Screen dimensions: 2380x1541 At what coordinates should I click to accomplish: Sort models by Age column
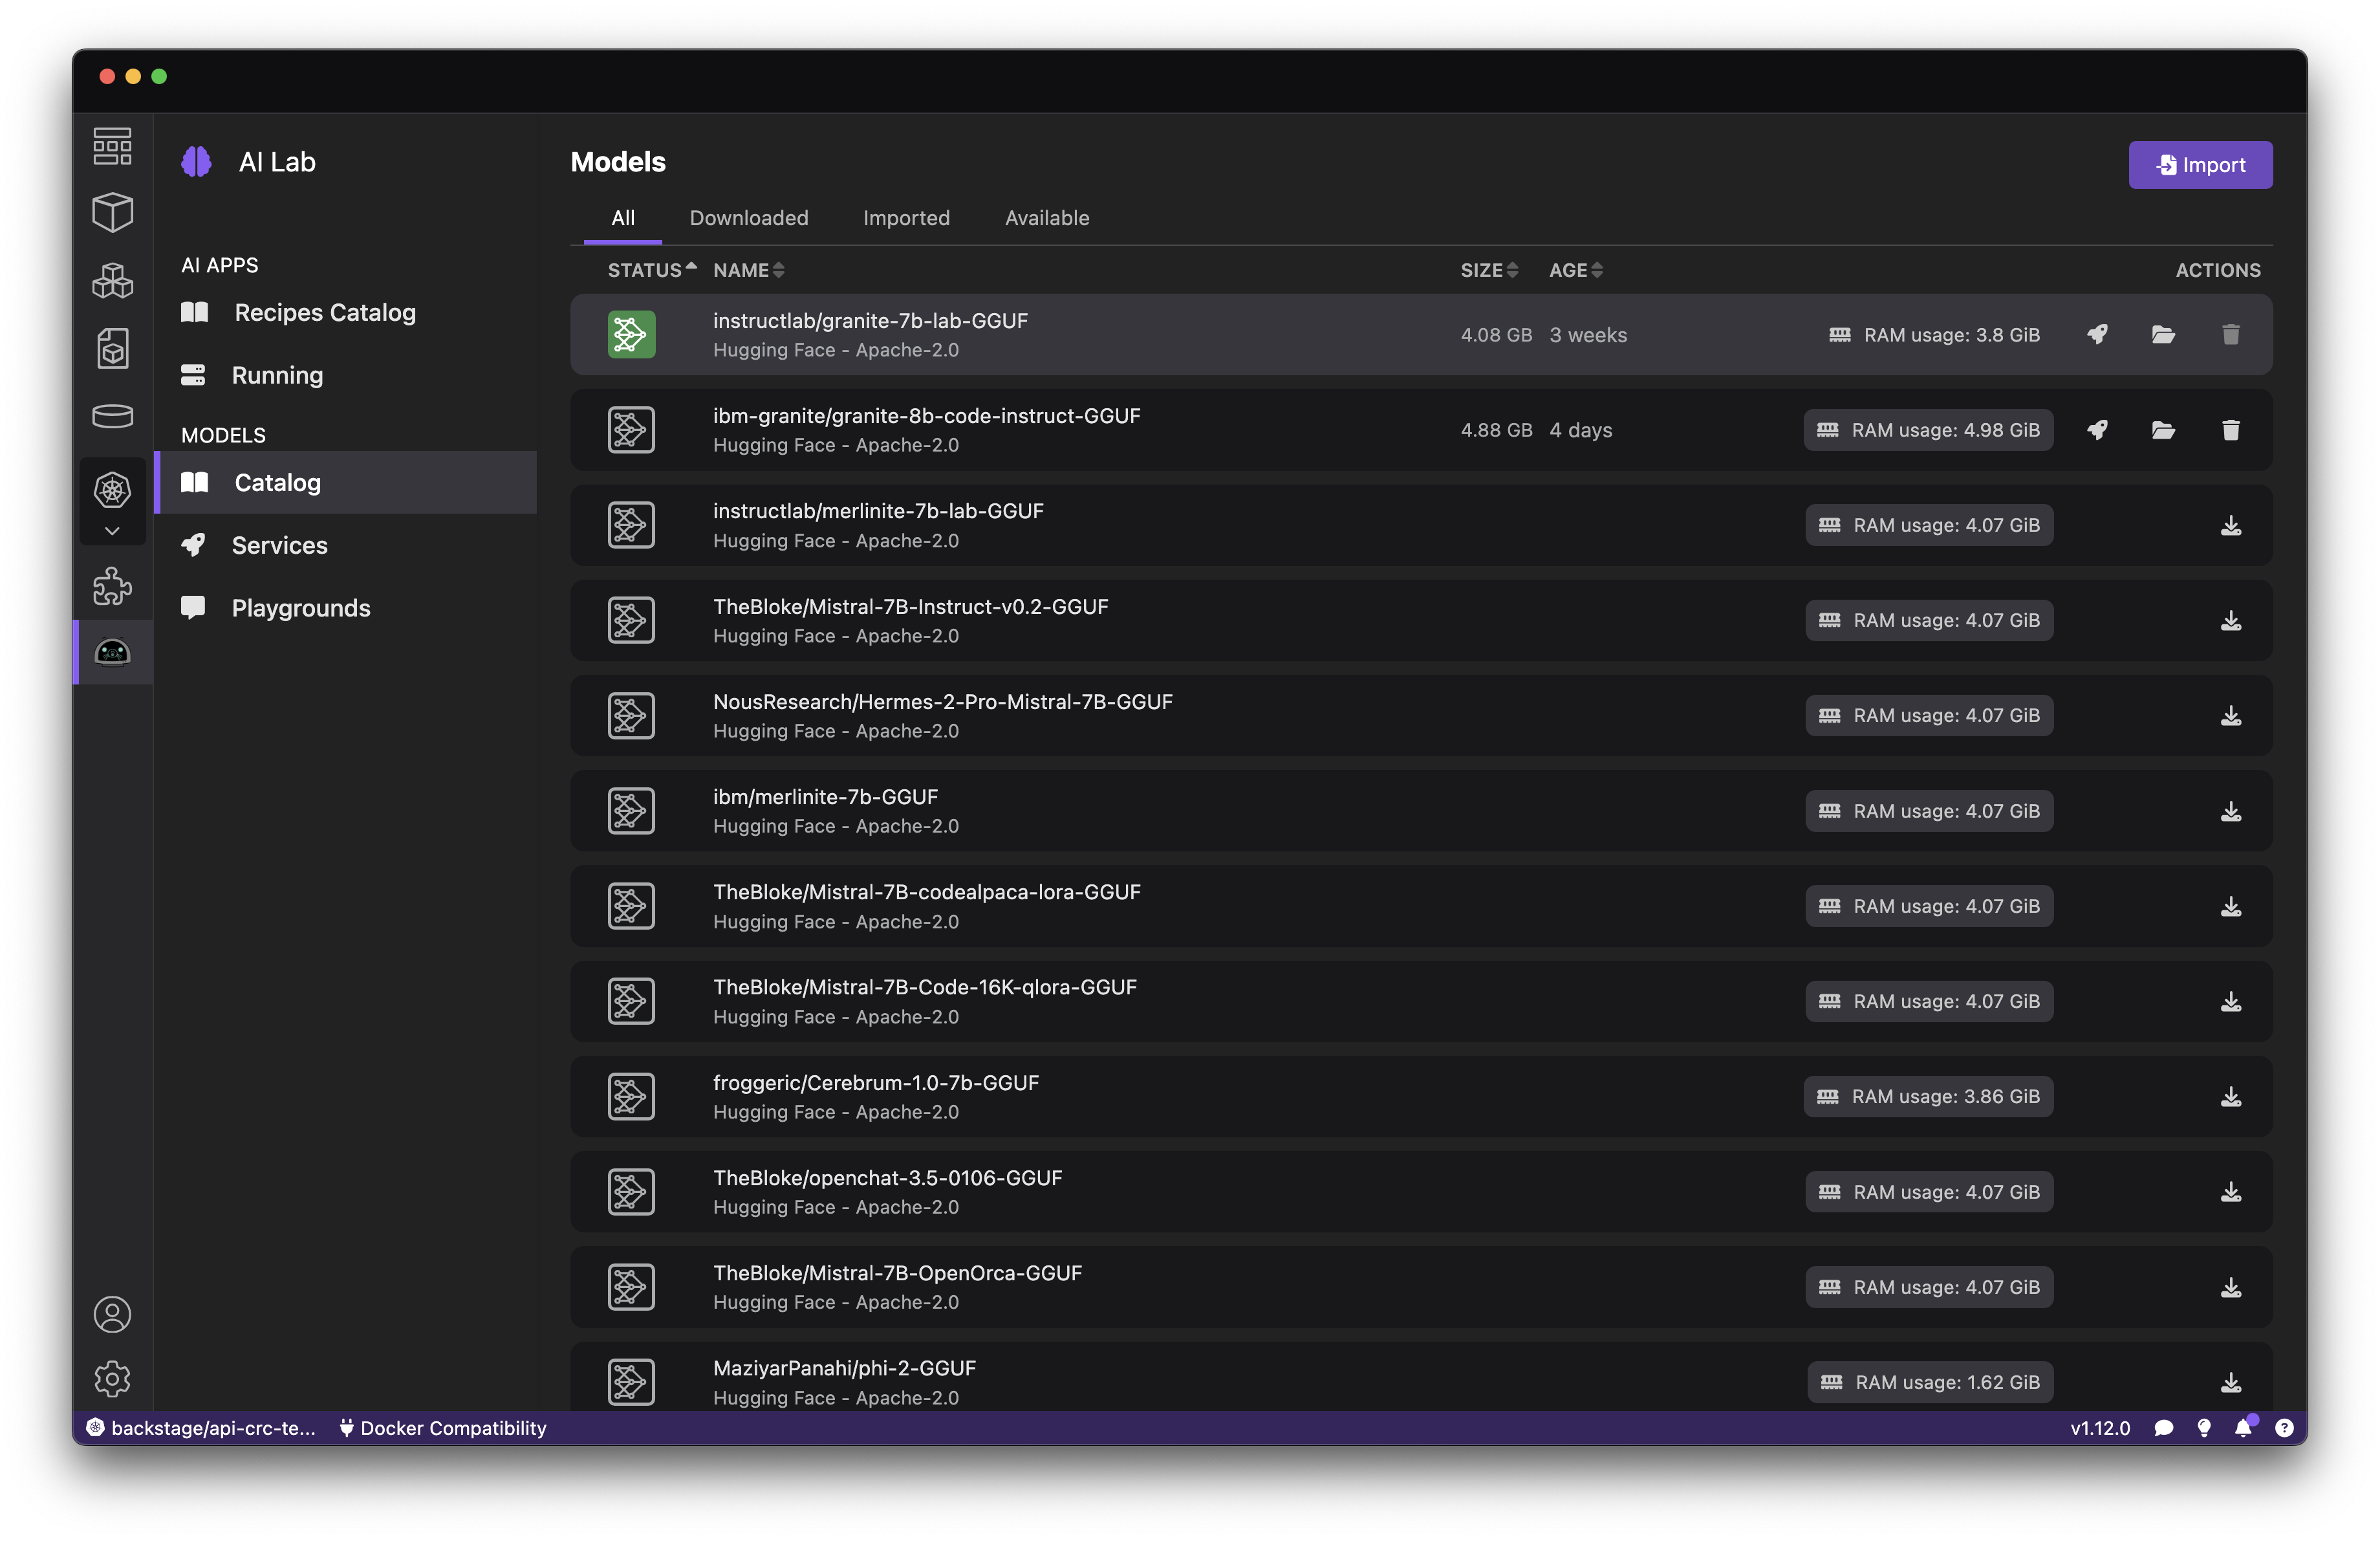[x=1576, y=270]
